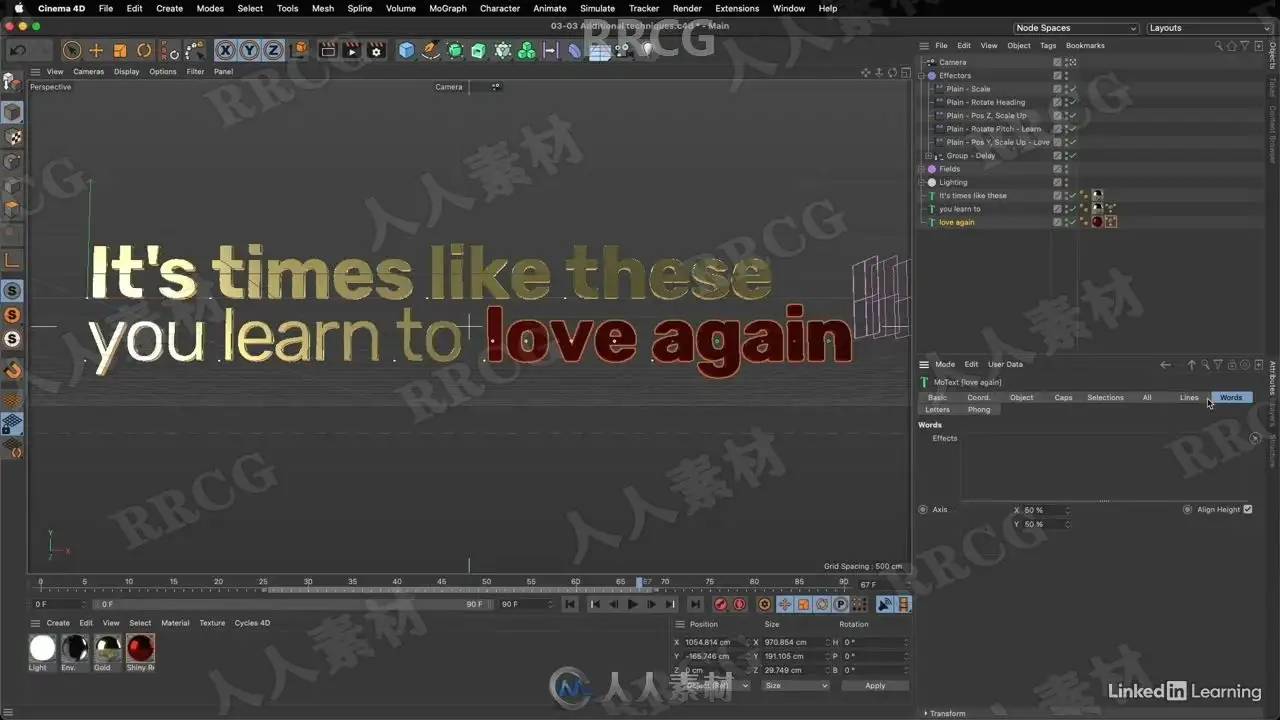This screenshot has width=1280, height=720.
Task: Open the MoGraph menu
Action: click(x=447, y=8)
